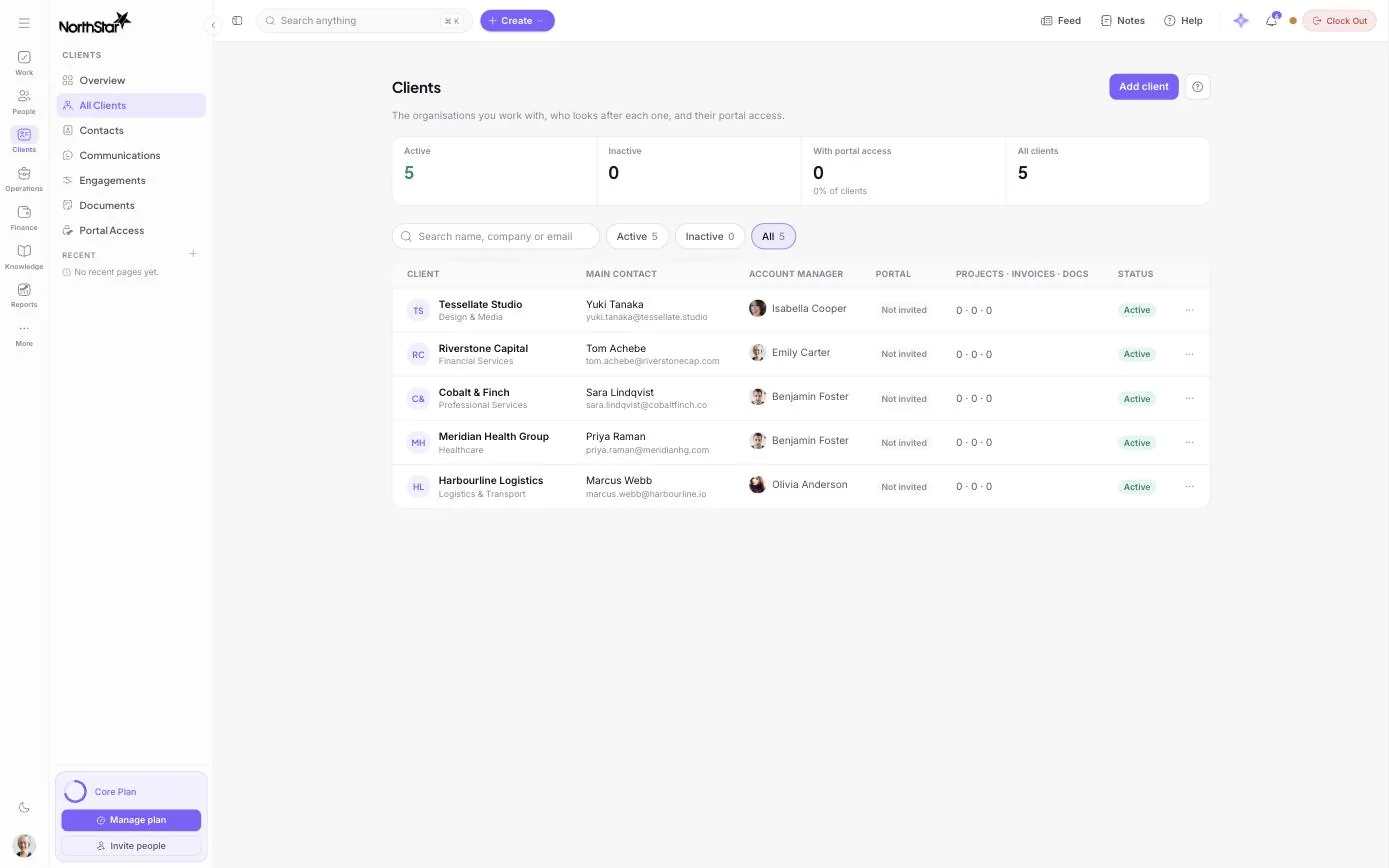Open row actions for Tessellate Studio

point(1189,310)
